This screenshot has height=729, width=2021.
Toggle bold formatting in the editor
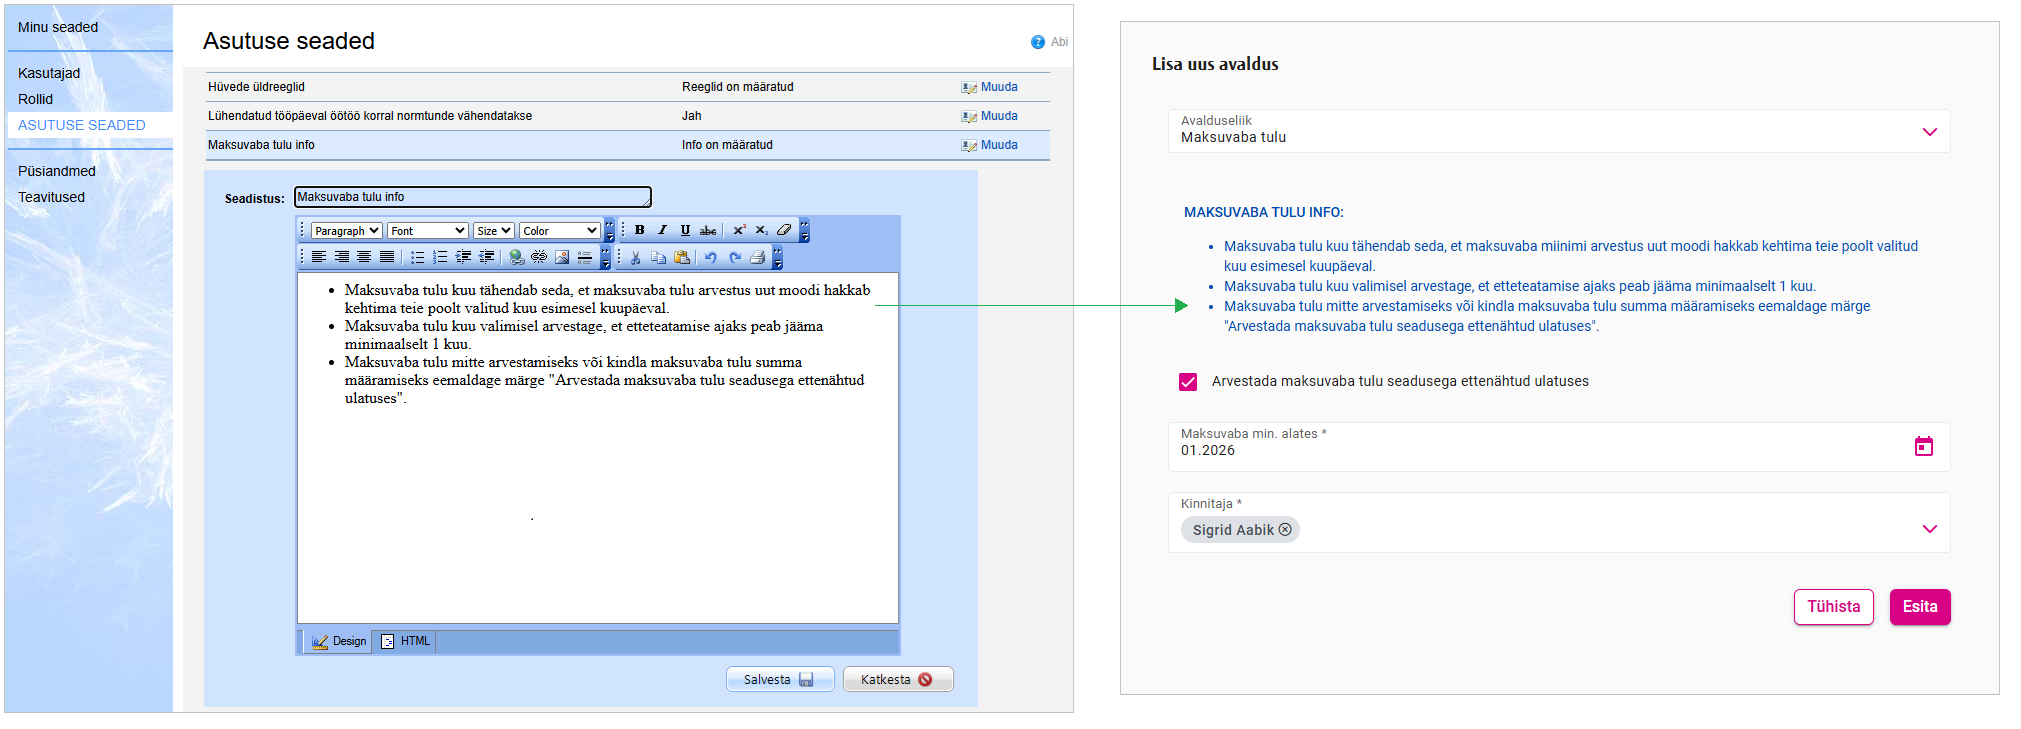[640, 230]
